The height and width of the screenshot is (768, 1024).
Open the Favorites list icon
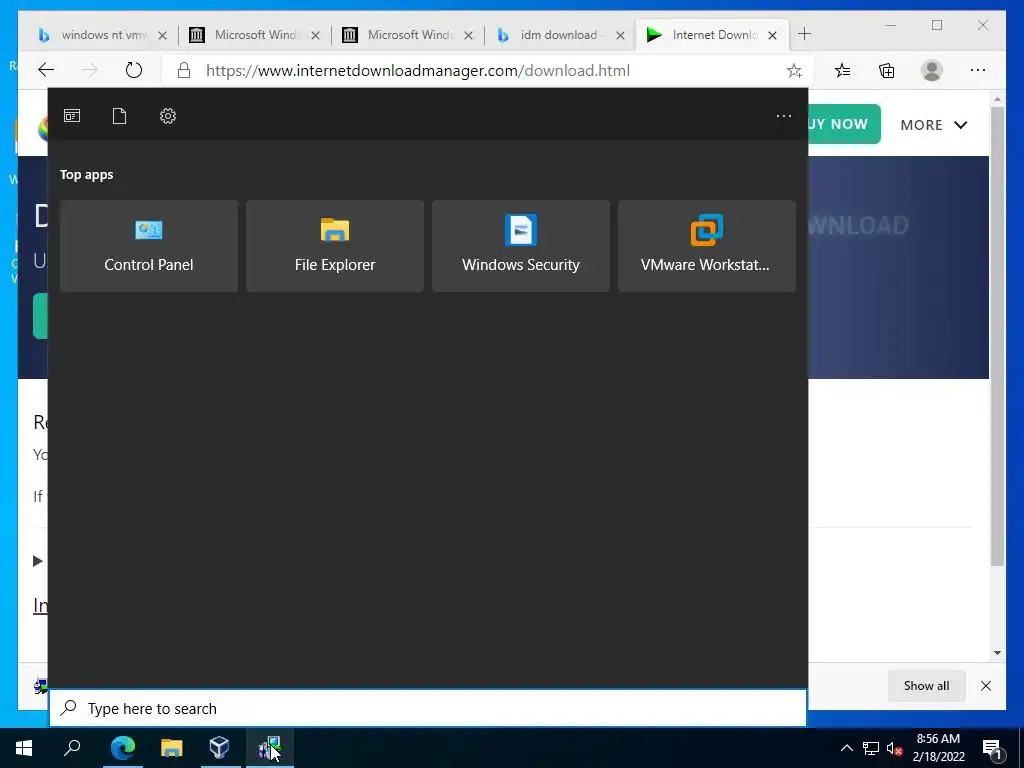point(842,71)
